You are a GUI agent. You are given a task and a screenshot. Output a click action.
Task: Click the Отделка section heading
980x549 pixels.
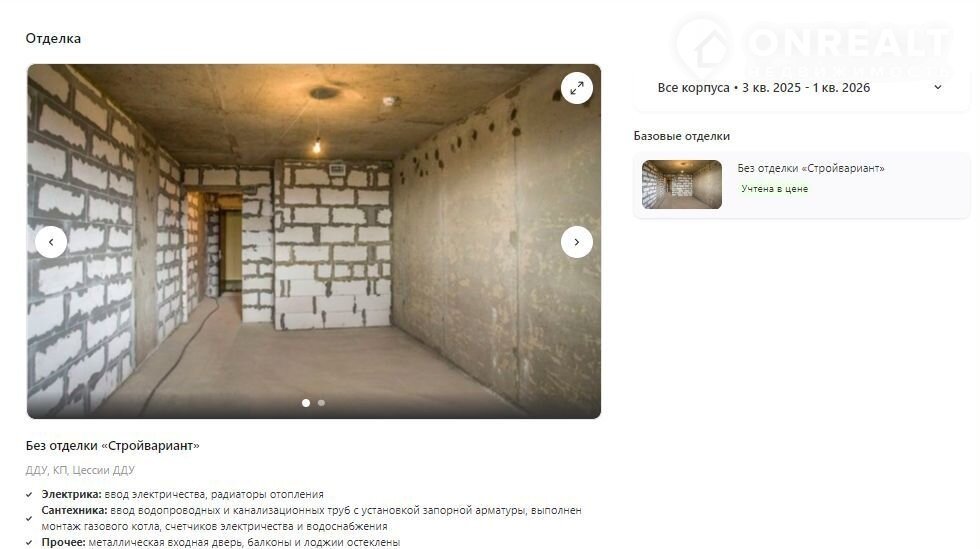[x=53, y=38]
